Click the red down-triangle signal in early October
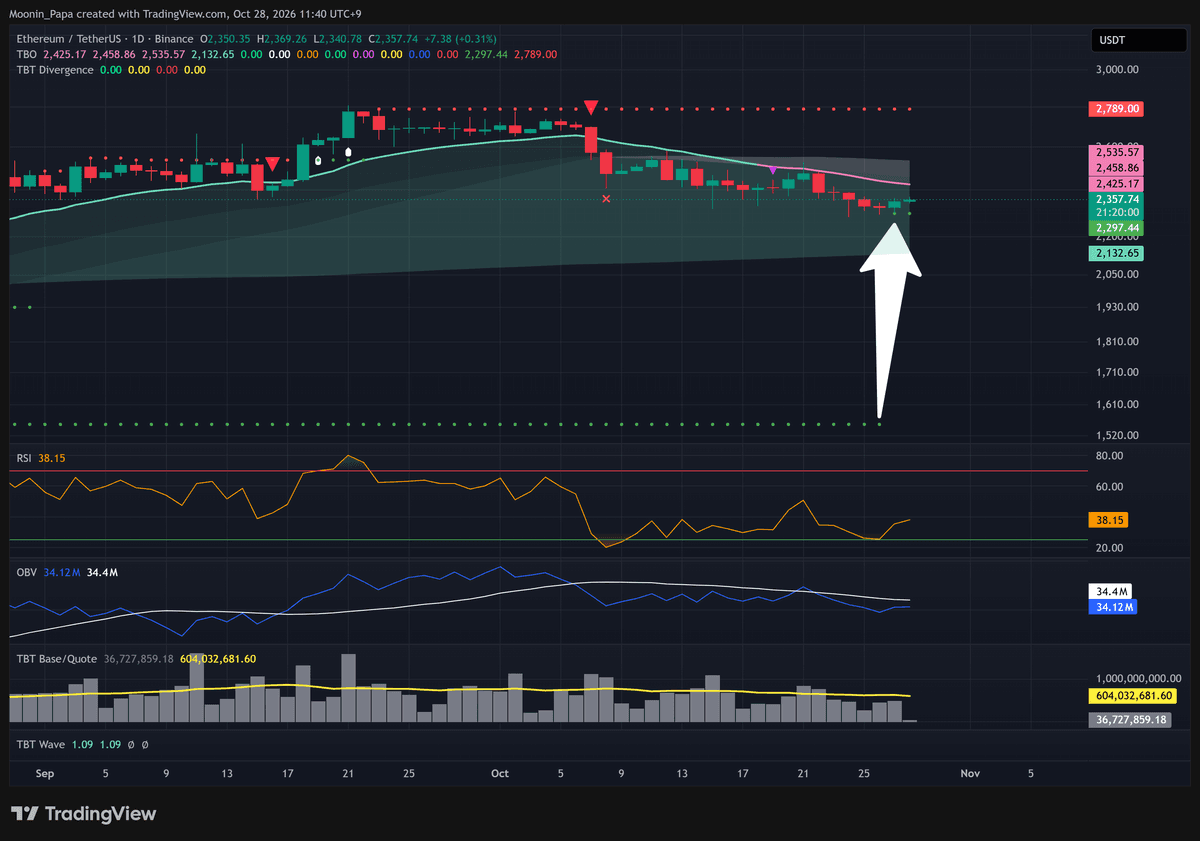This screenshot has height=841, width=1200. click(x=591, y=107)
